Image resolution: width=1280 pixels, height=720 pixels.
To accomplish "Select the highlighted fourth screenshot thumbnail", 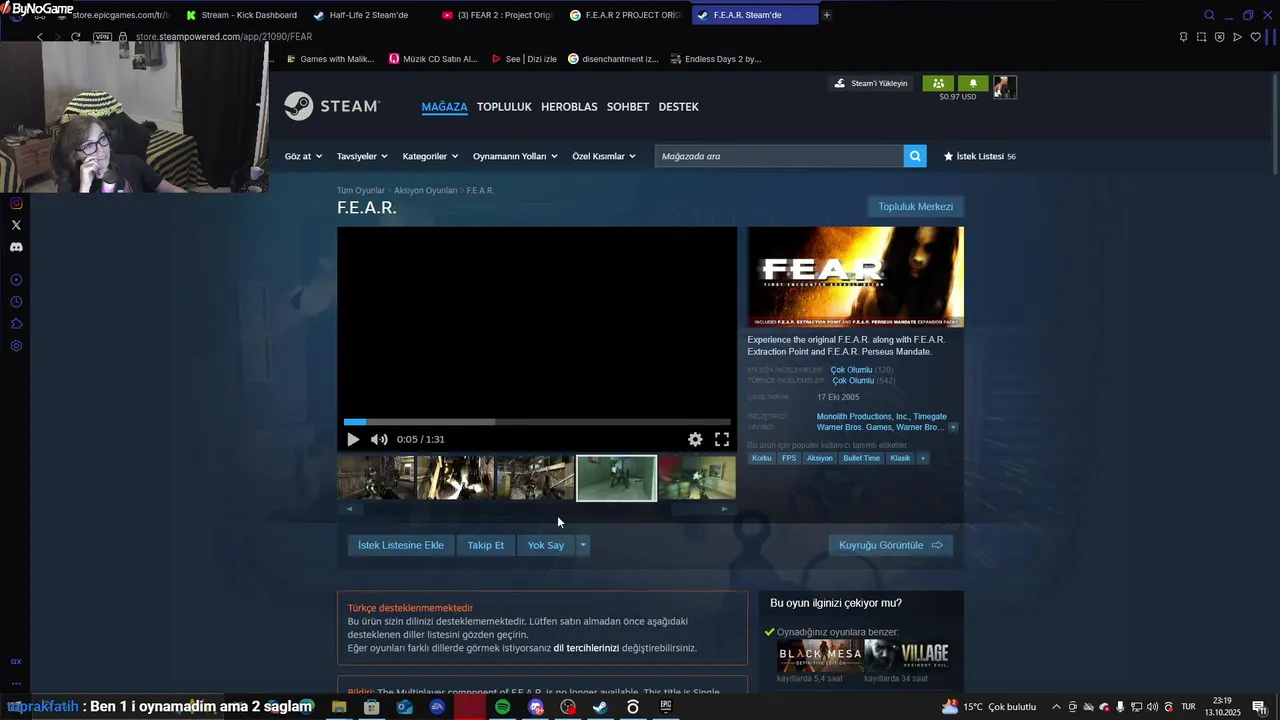I will [x=616, y=478].
